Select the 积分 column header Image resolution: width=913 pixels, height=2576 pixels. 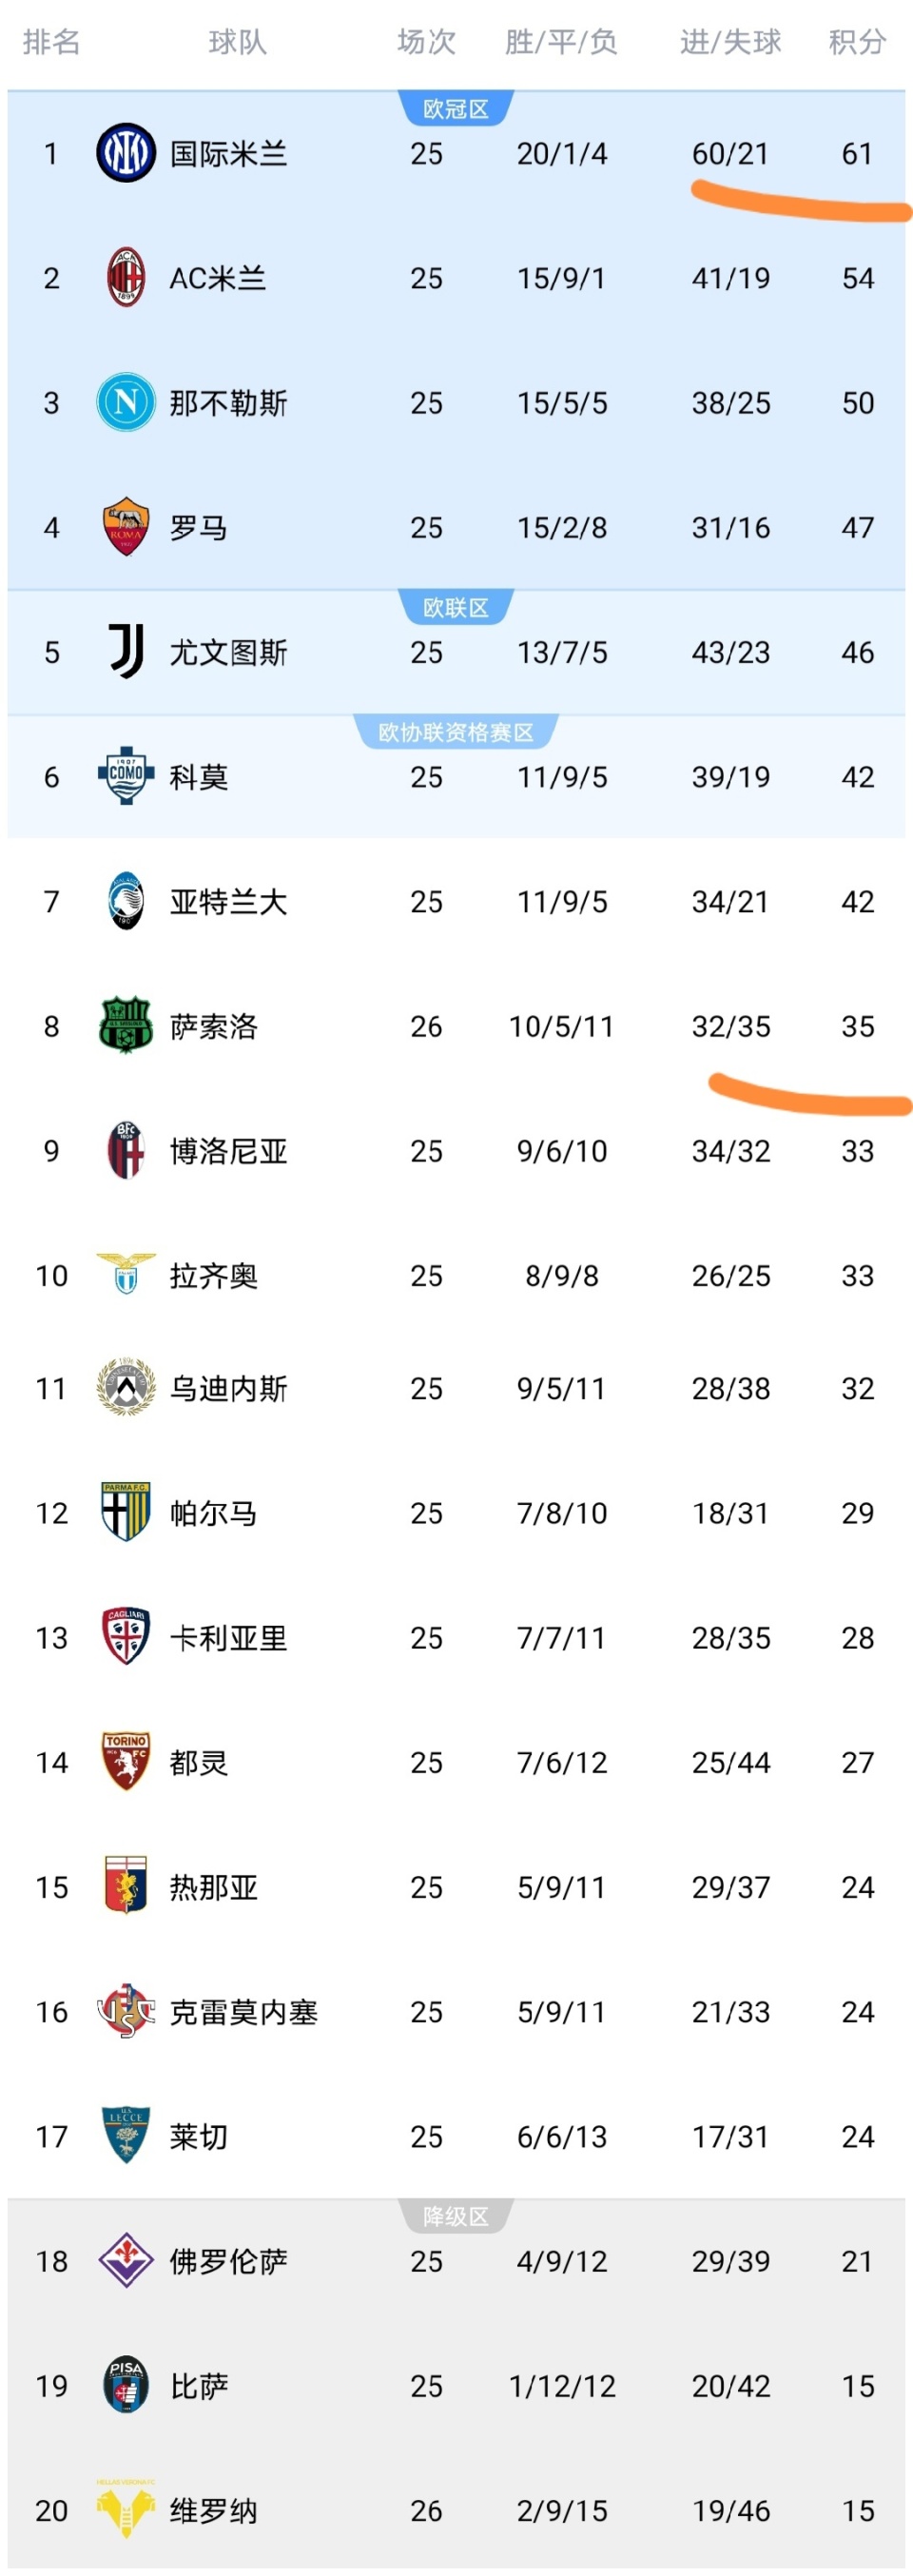857,42
